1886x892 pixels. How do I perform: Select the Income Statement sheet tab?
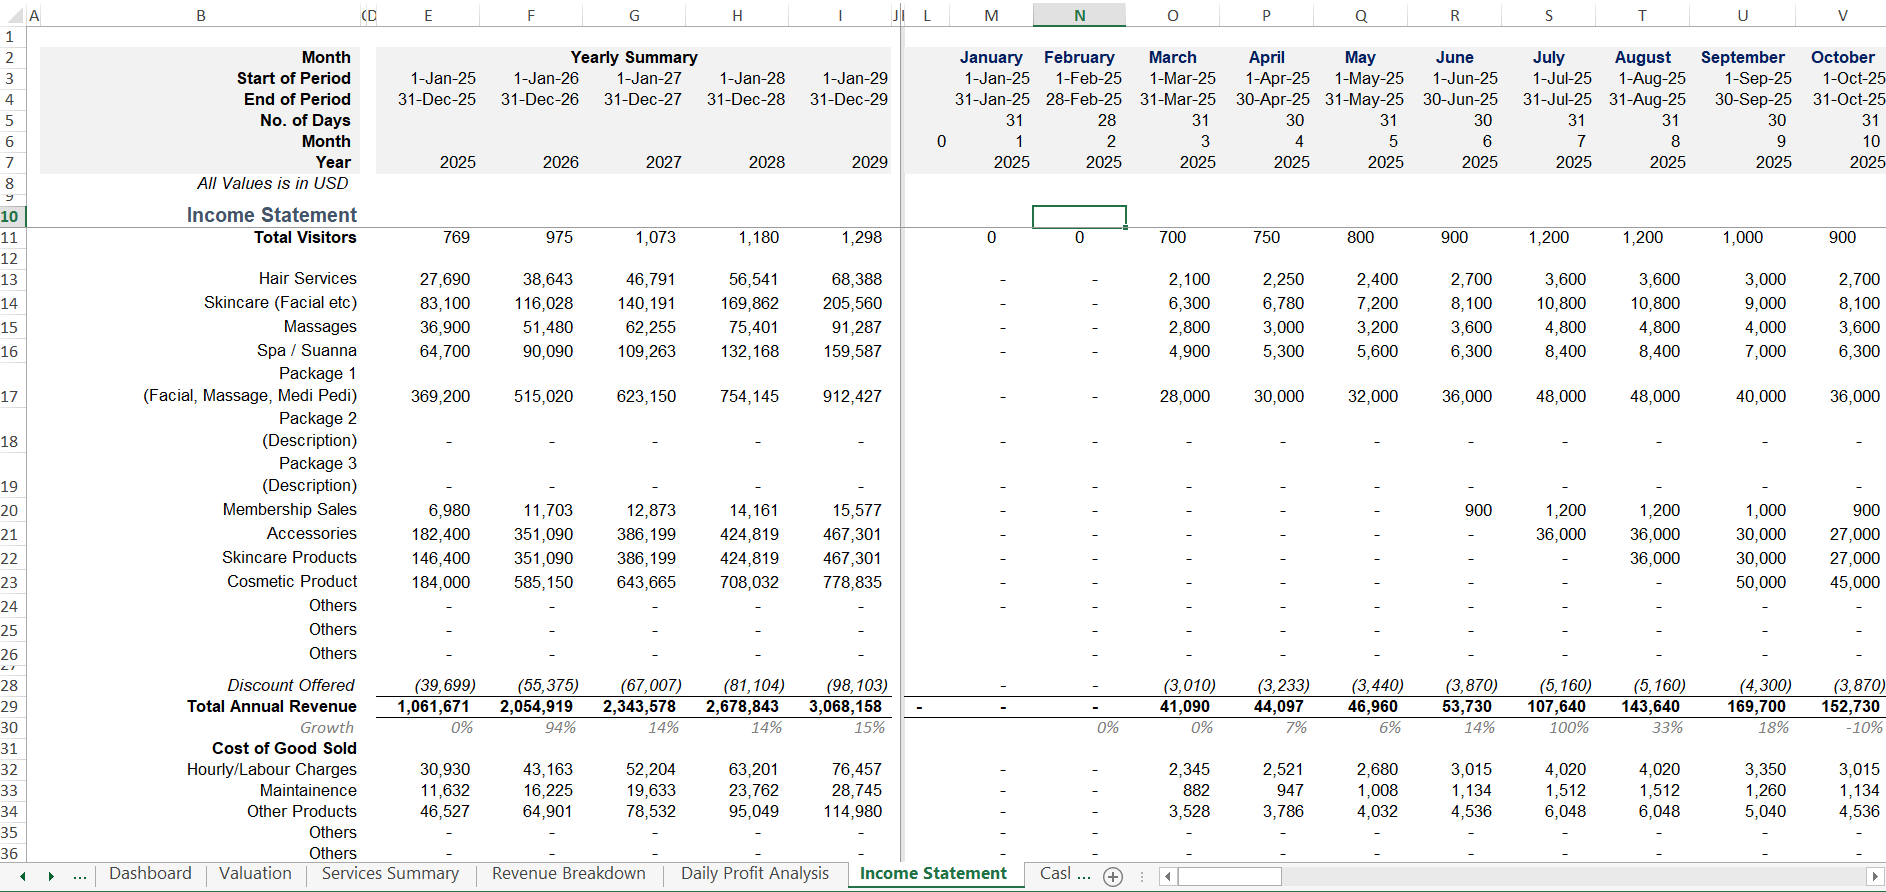(x=933, y=874)
